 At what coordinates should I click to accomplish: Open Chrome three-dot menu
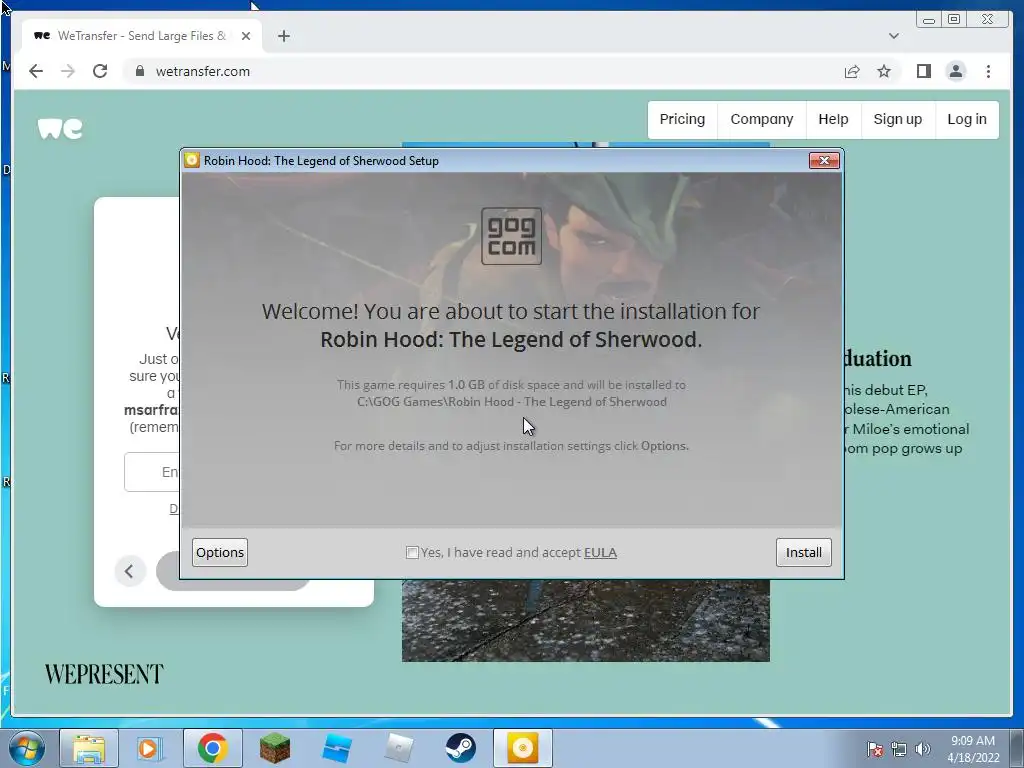[988, 71]
